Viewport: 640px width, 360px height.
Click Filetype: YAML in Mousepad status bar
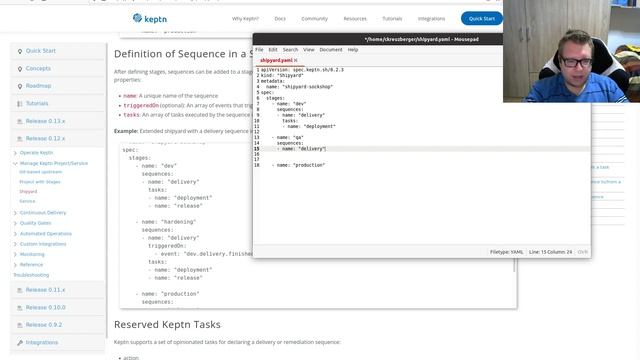(x=507, y=252)
